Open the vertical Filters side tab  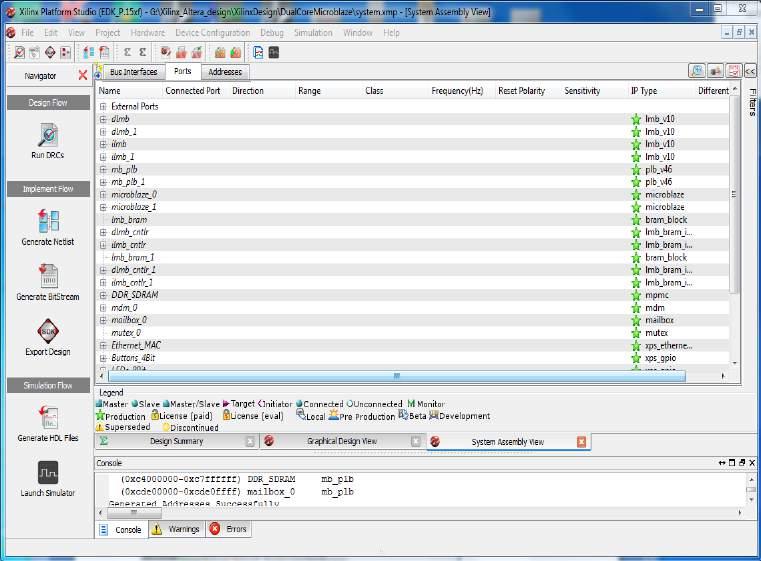coord(752,102)
